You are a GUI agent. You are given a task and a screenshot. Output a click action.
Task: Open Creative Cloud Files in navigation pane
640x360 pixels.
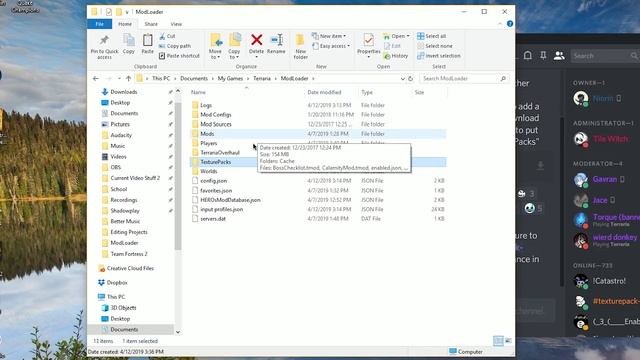[x=130, y=268]
